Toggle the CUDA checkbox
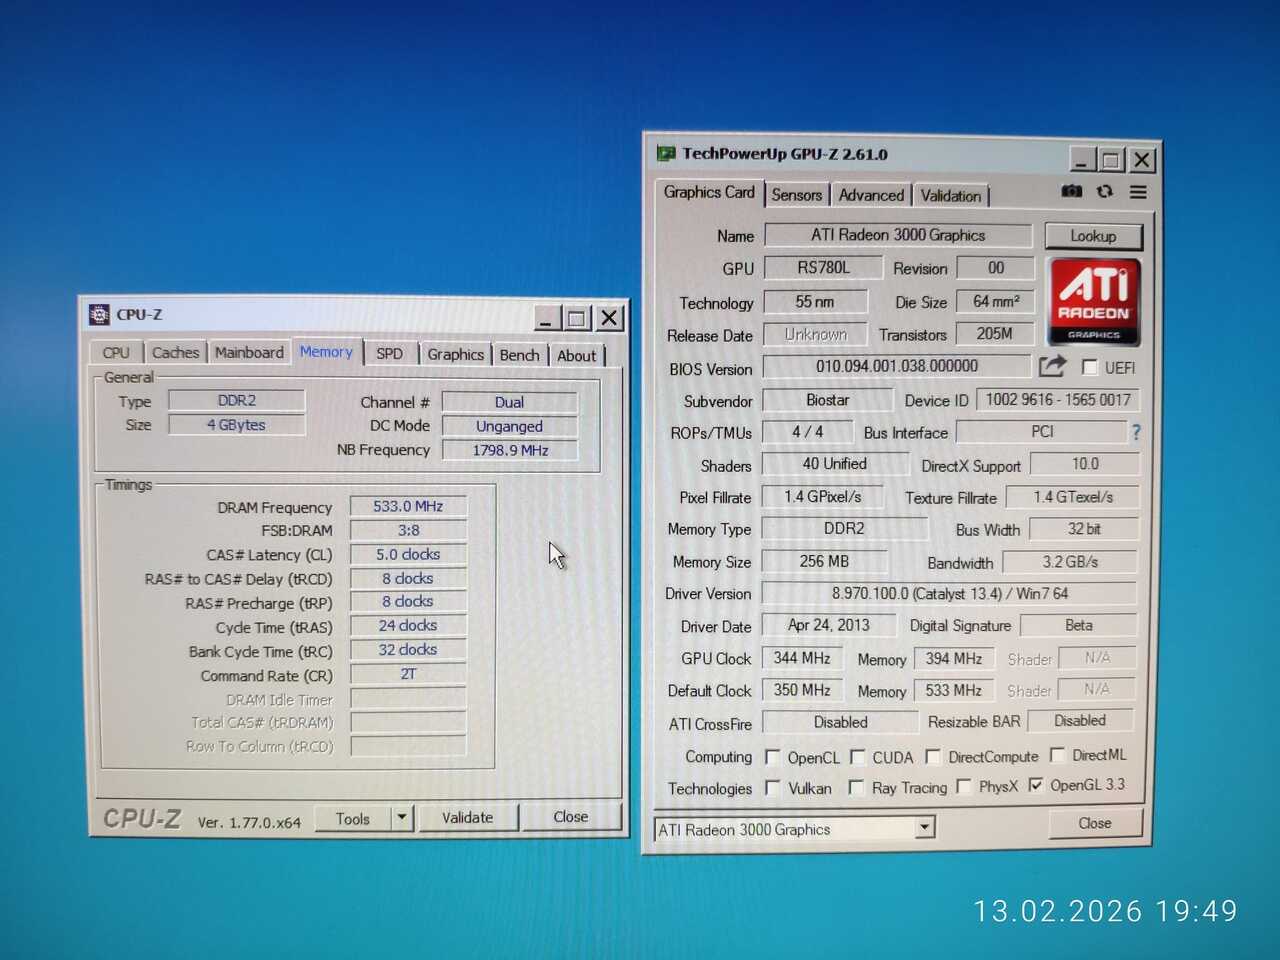Viewport: 1280px width, 960px height. point(857,757)
